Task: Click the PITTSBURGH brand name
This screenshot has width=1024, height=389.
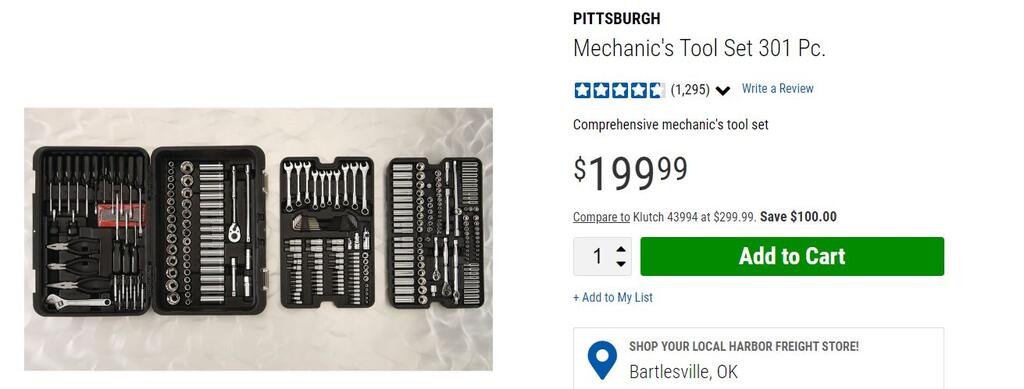Action: 616,18
